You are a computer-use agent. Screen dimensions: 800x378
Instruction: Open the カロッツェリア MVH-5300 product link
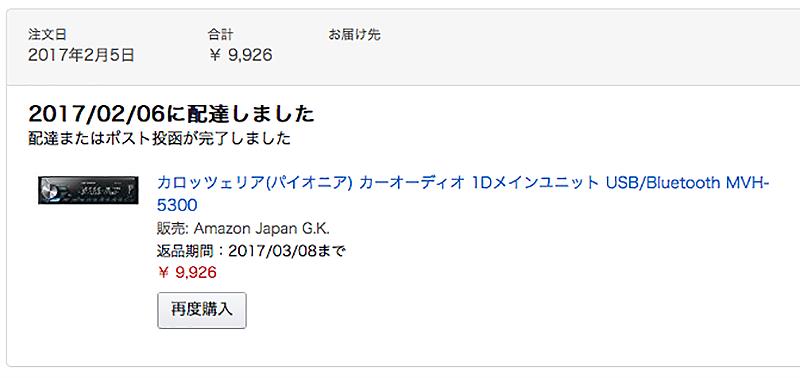click(x=463, y=194)
